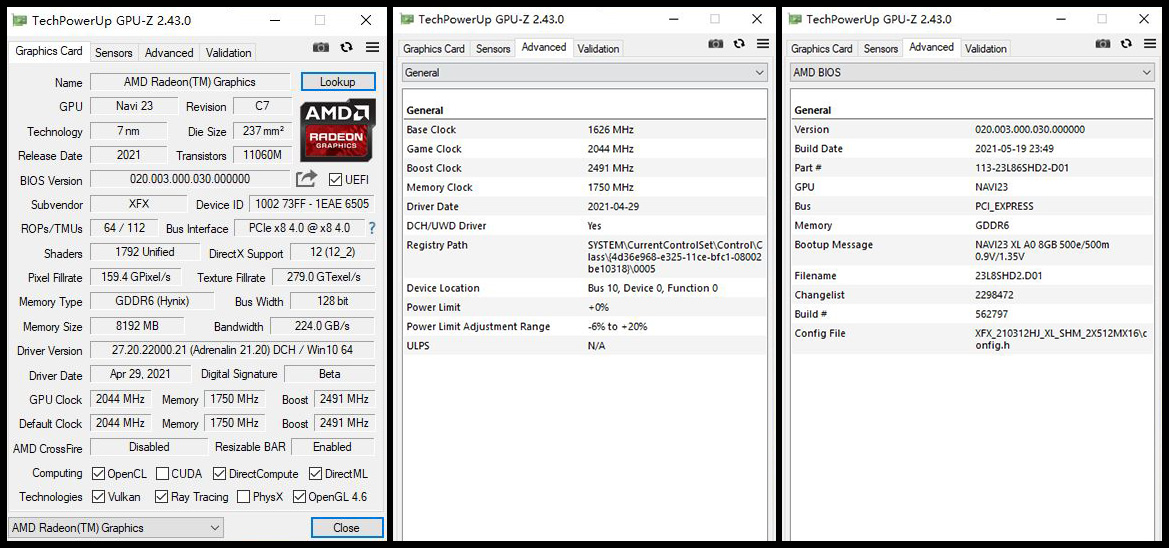
Task: Open the AMD Radeon(TM) Graphics GPU selector dropdown
Action: click(116, 528)
